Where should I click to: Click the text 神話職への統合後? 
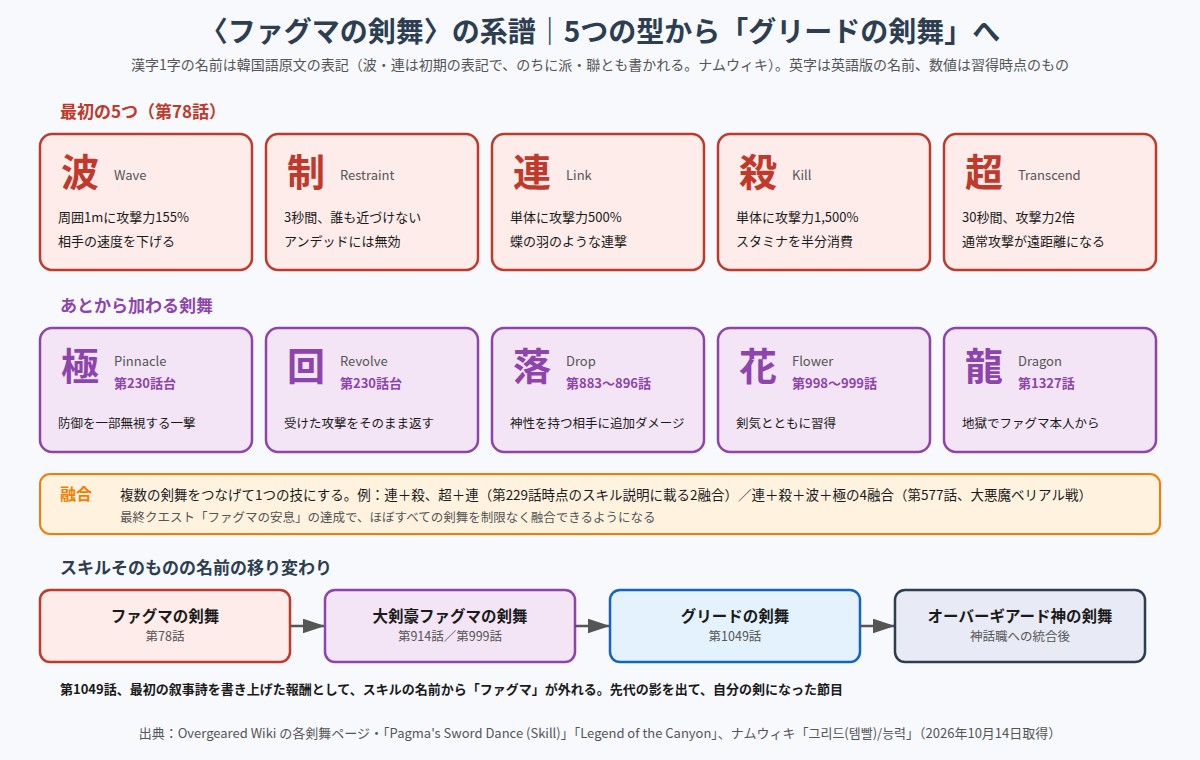click(x=1020, y=636)
